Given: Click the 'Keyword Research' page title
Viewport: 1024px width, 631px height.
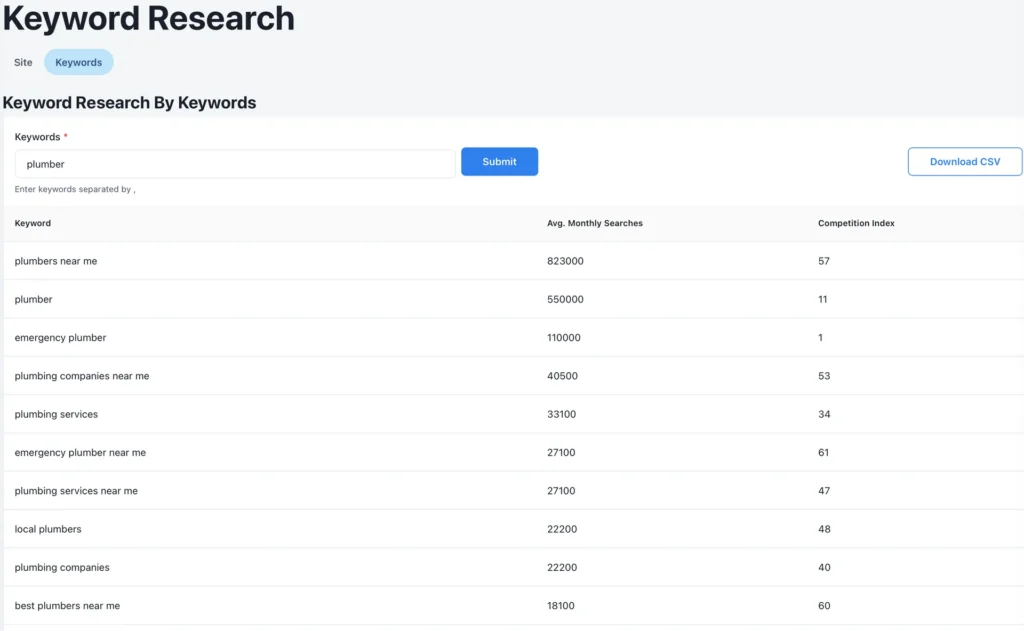Looking at the screenshot, I should 149,18.
